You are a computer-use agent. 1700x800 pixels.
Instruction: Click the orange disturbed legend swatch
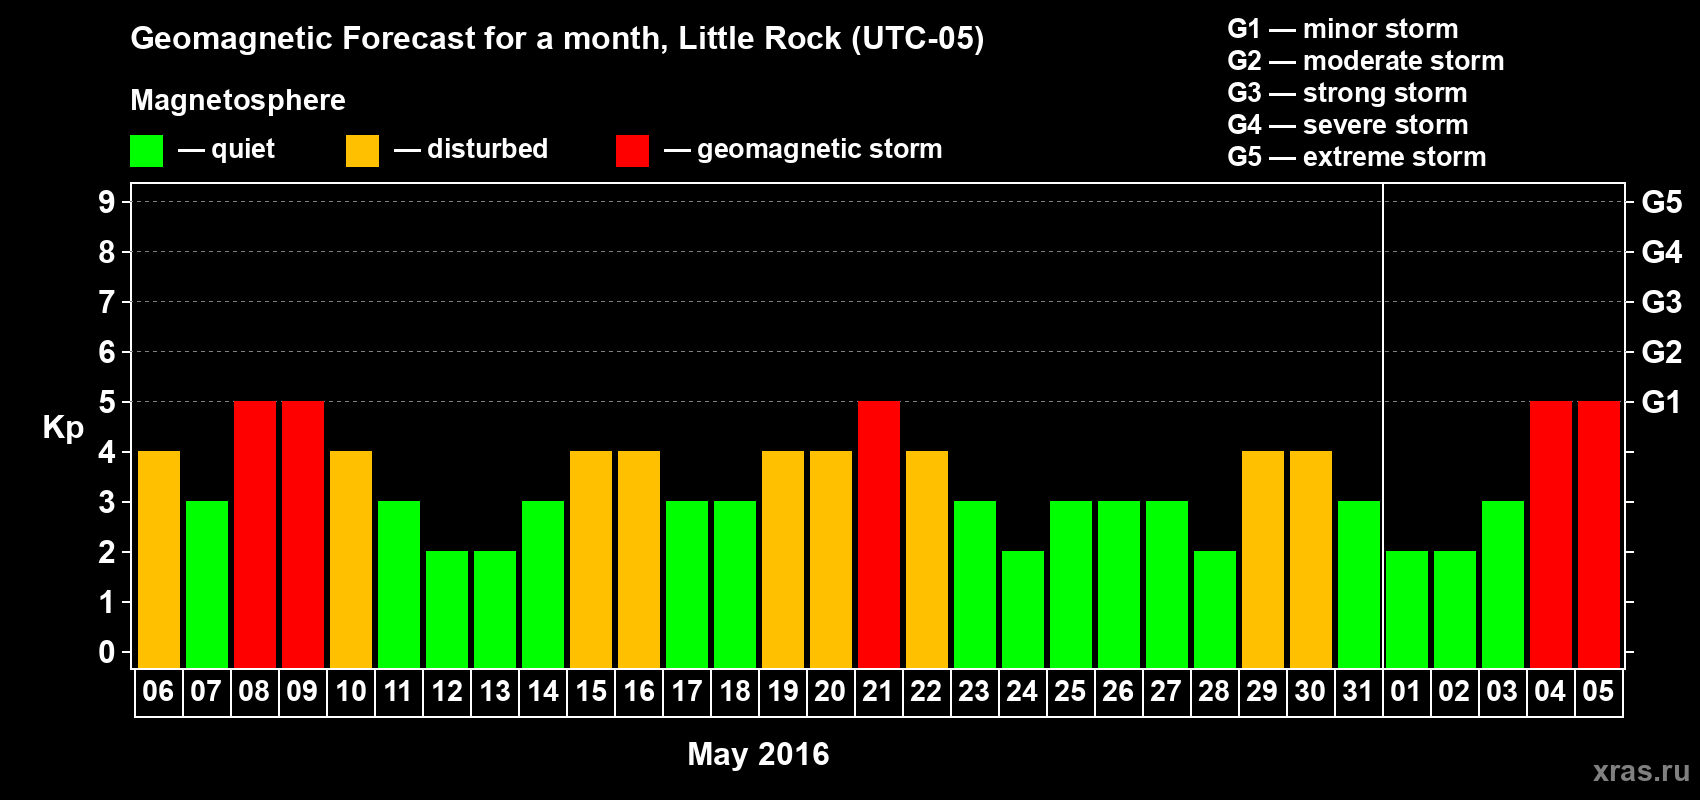tap(362, 151)
